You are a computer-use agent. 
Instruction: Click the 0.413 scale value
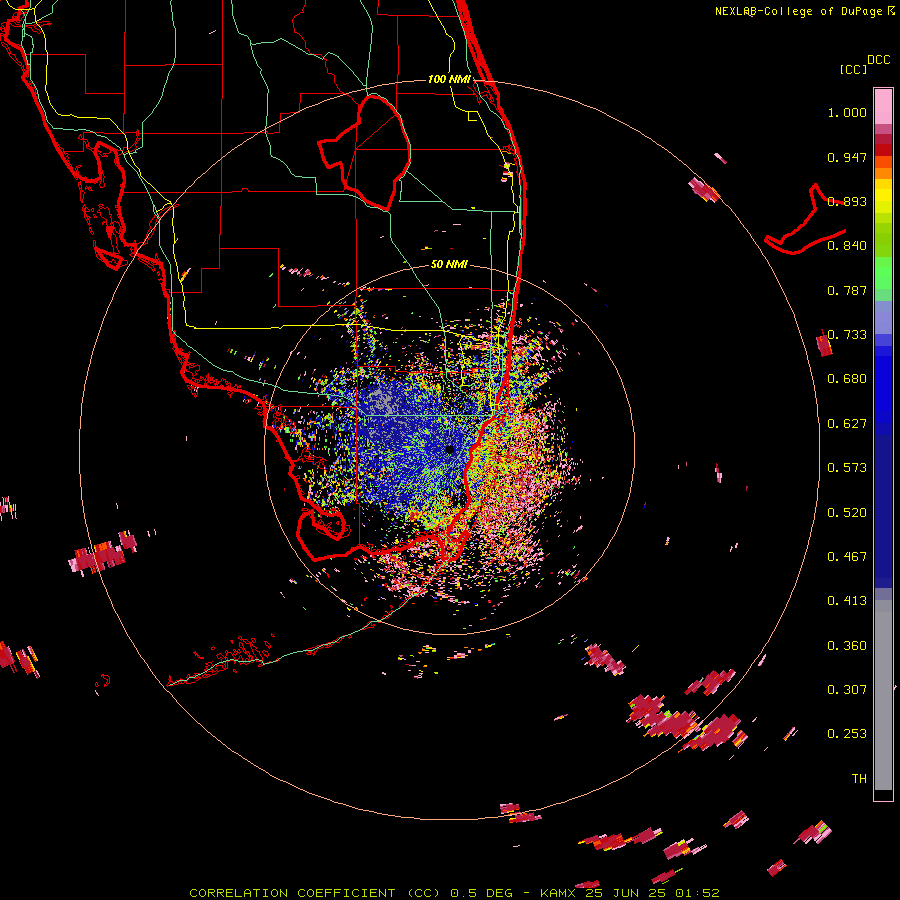(847, 600)
